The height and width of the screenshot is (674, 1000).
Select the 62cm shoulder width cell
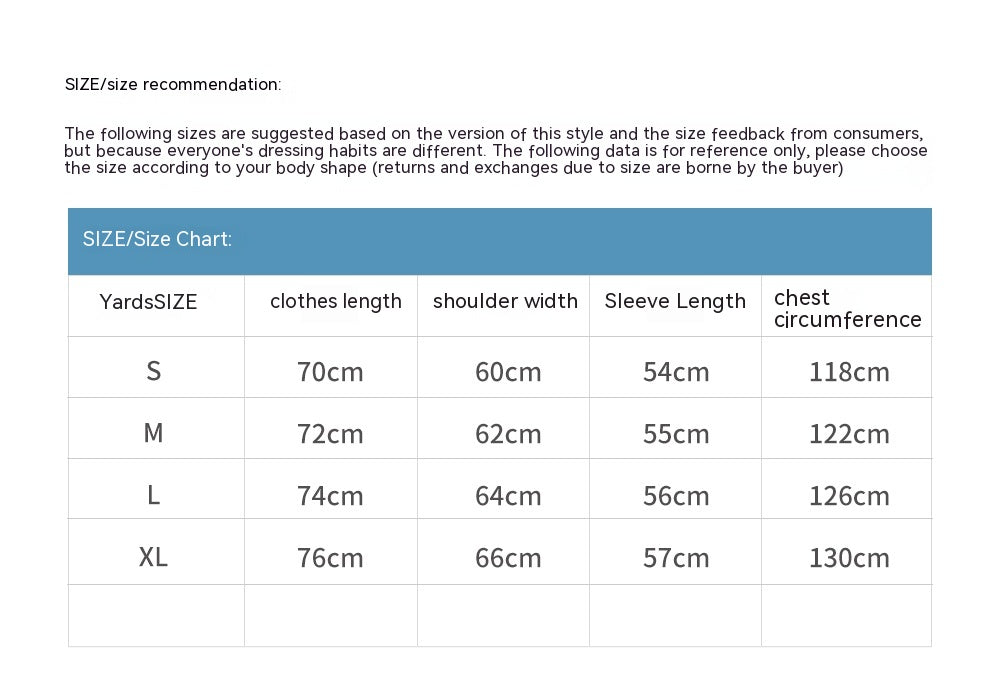click(508, 434)
